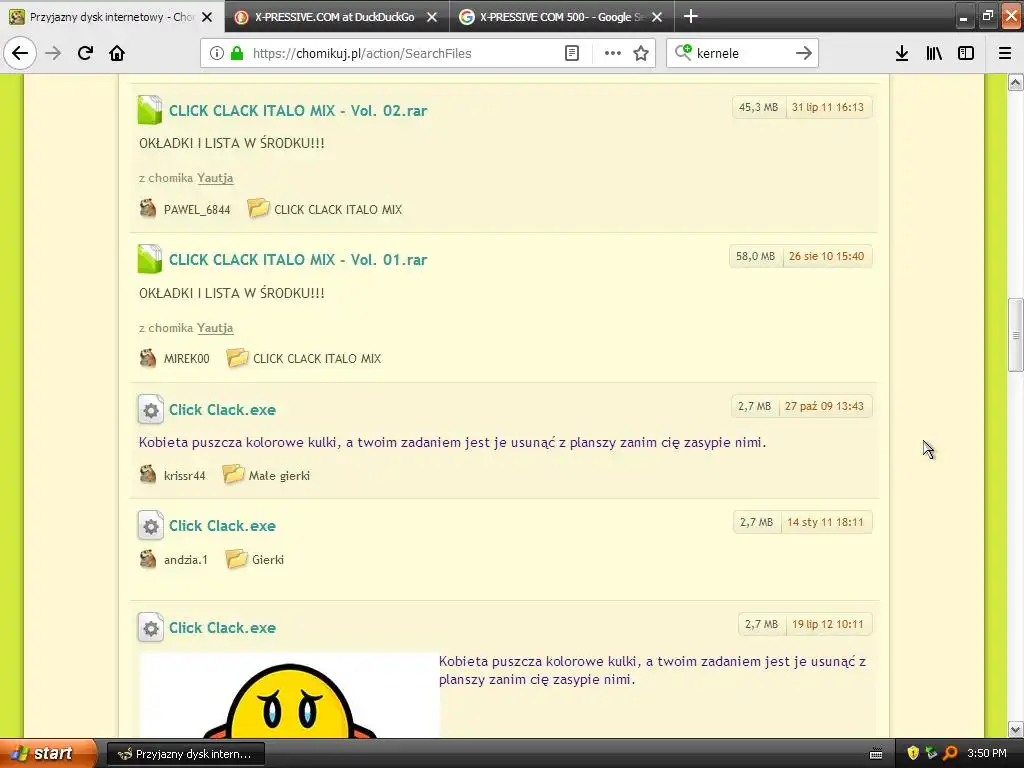Open the Firefox hamburger menu
Screen dimensions: 1024x768
[1005, 53]
